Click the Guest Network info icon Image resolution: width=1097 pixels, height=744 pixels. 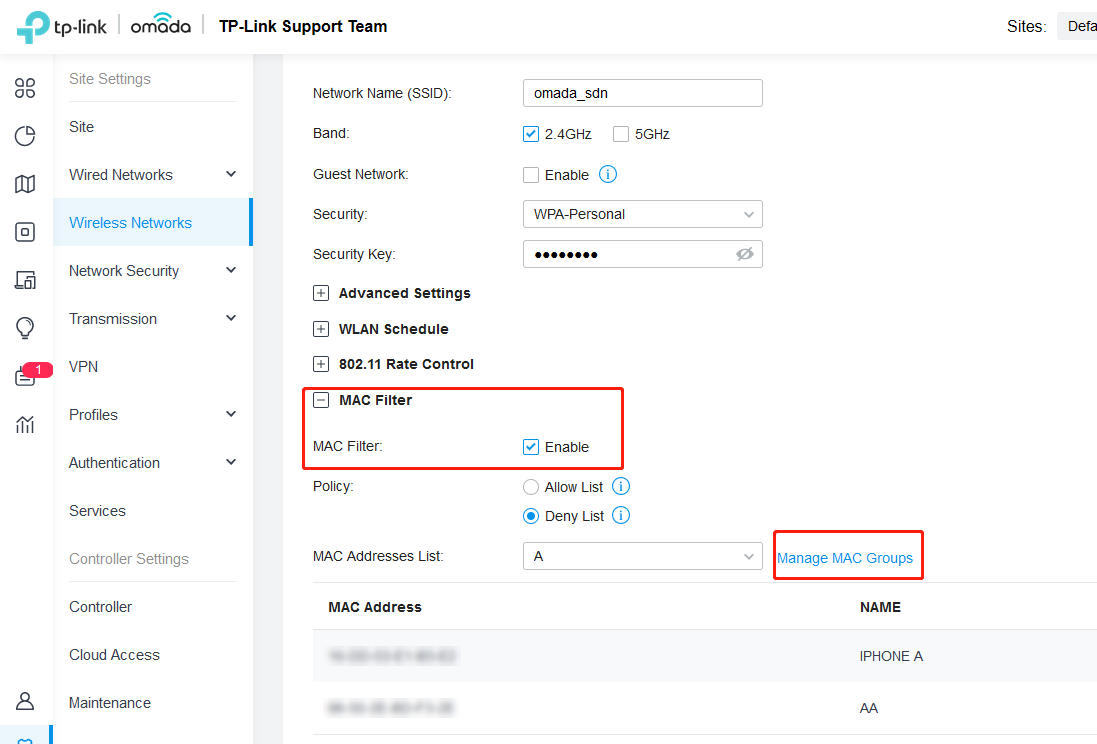(x=607, y=174)
